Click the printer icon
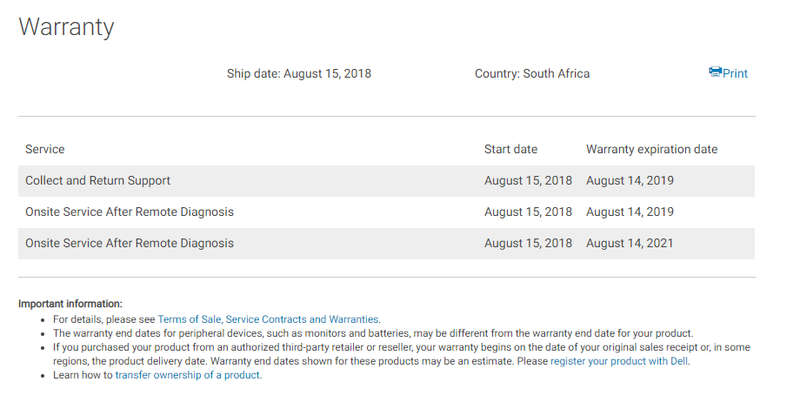 click(715, 72)
